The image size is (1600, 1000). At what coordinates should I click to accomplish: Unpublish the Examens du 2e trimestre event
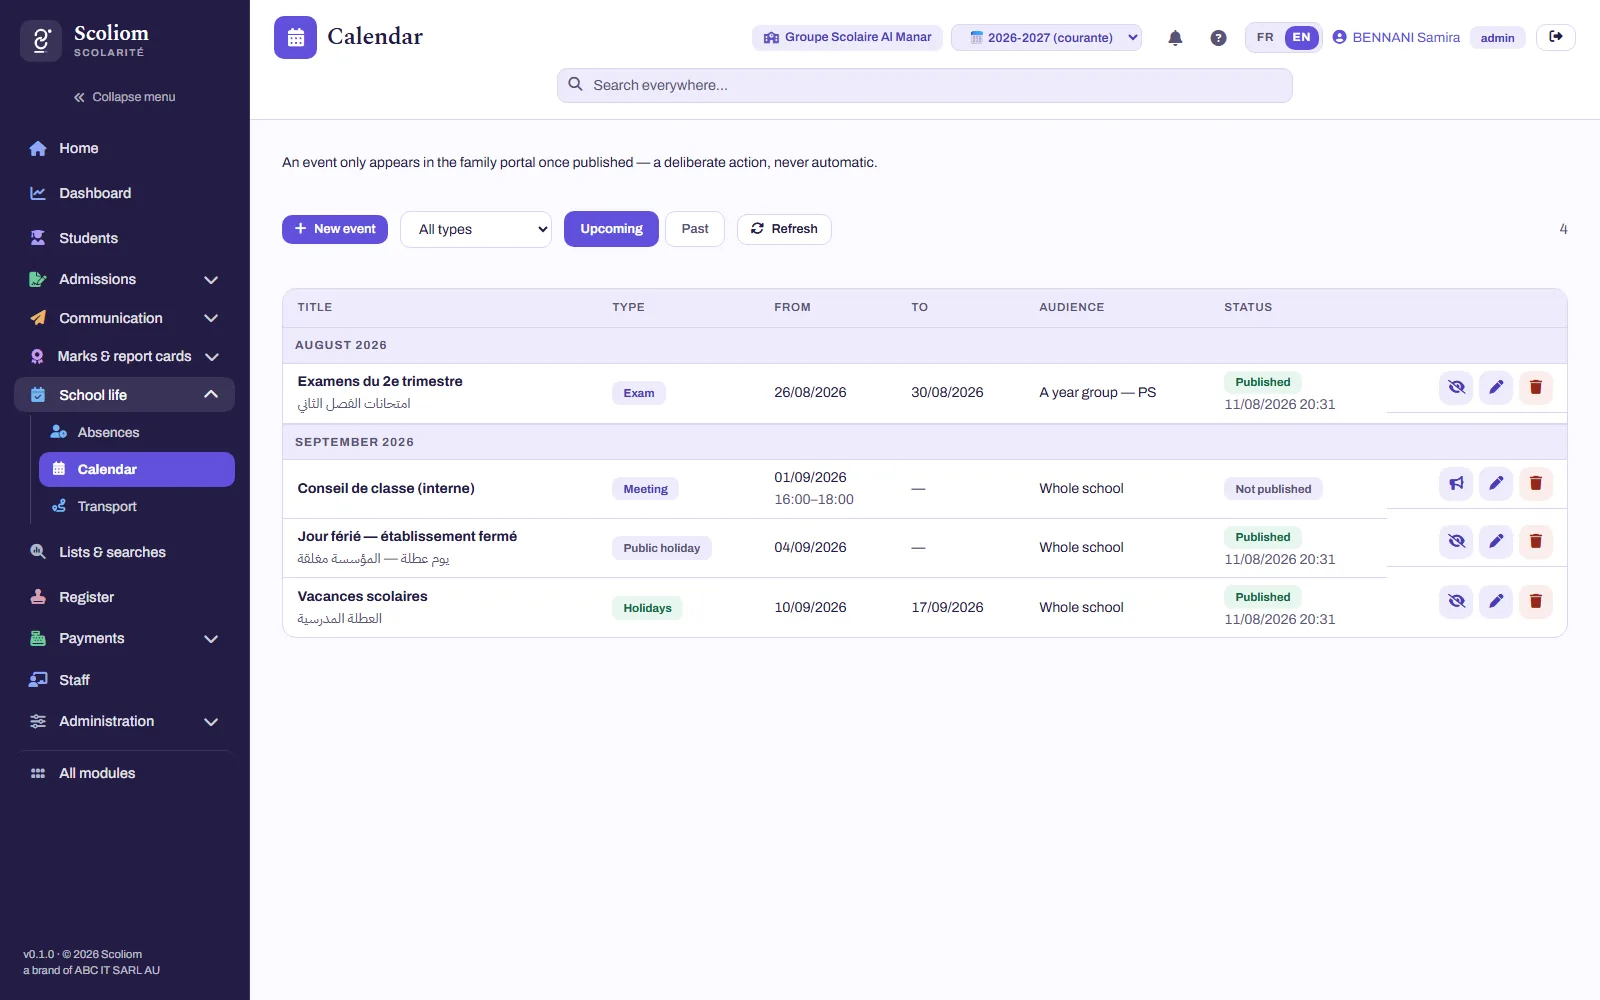[x=1456, y=387]
